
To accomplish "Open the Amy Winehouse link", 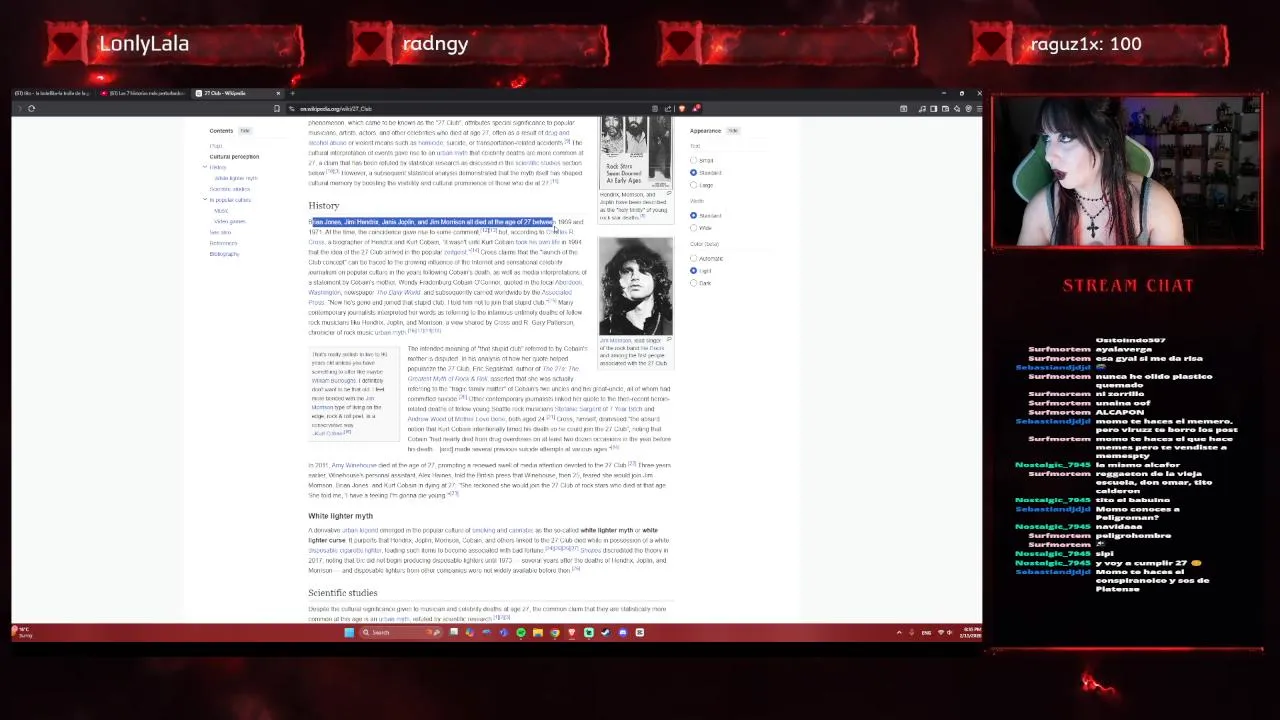I will pos(354,465).
